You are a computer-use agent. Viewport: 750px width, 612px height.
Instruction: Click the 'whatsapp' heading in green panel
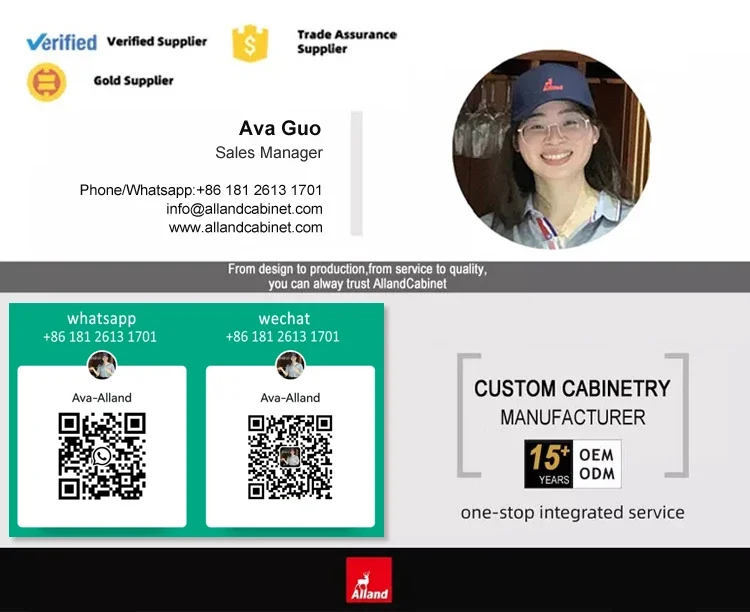(101, 318)
